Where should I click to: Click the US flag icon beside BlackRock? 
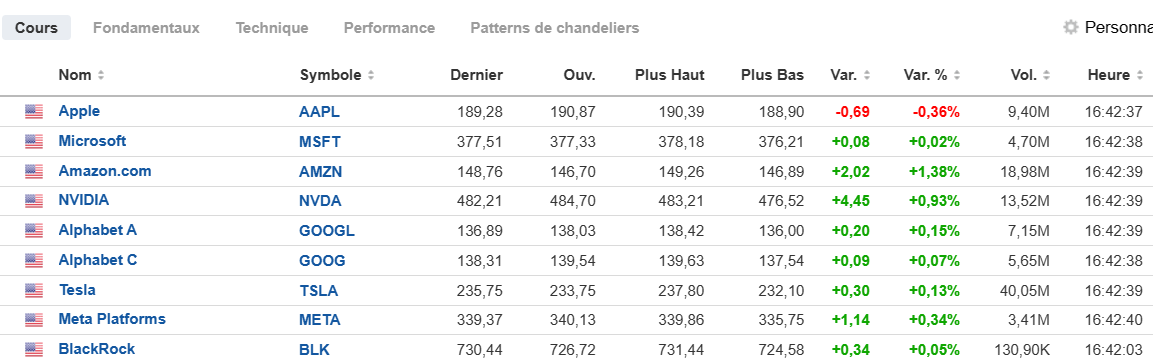(34, 349)
